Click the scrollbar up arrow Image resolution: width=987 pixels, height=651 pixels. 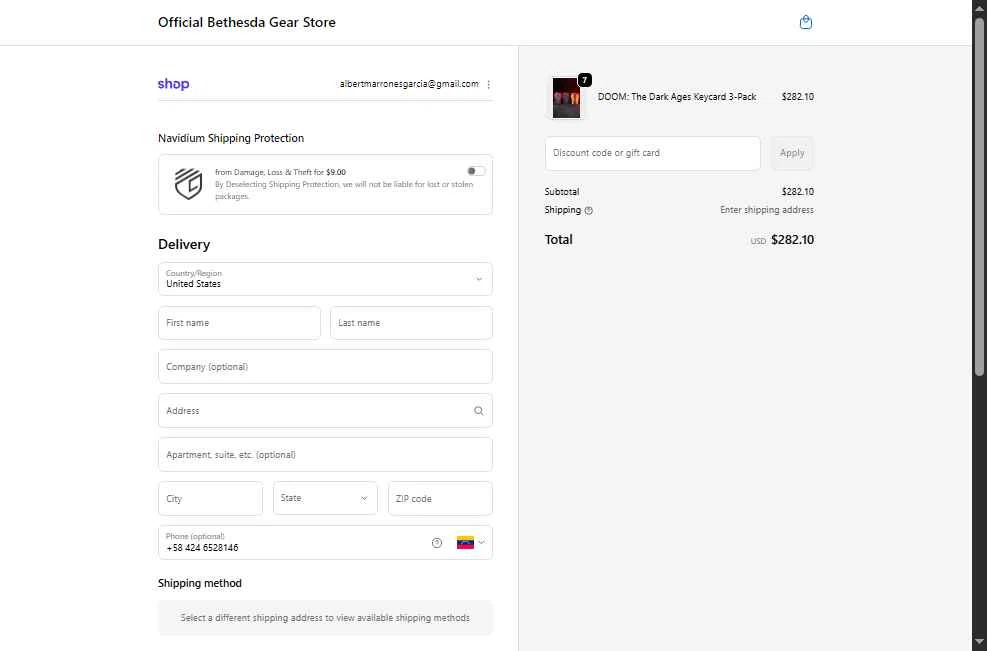[979, 7]
